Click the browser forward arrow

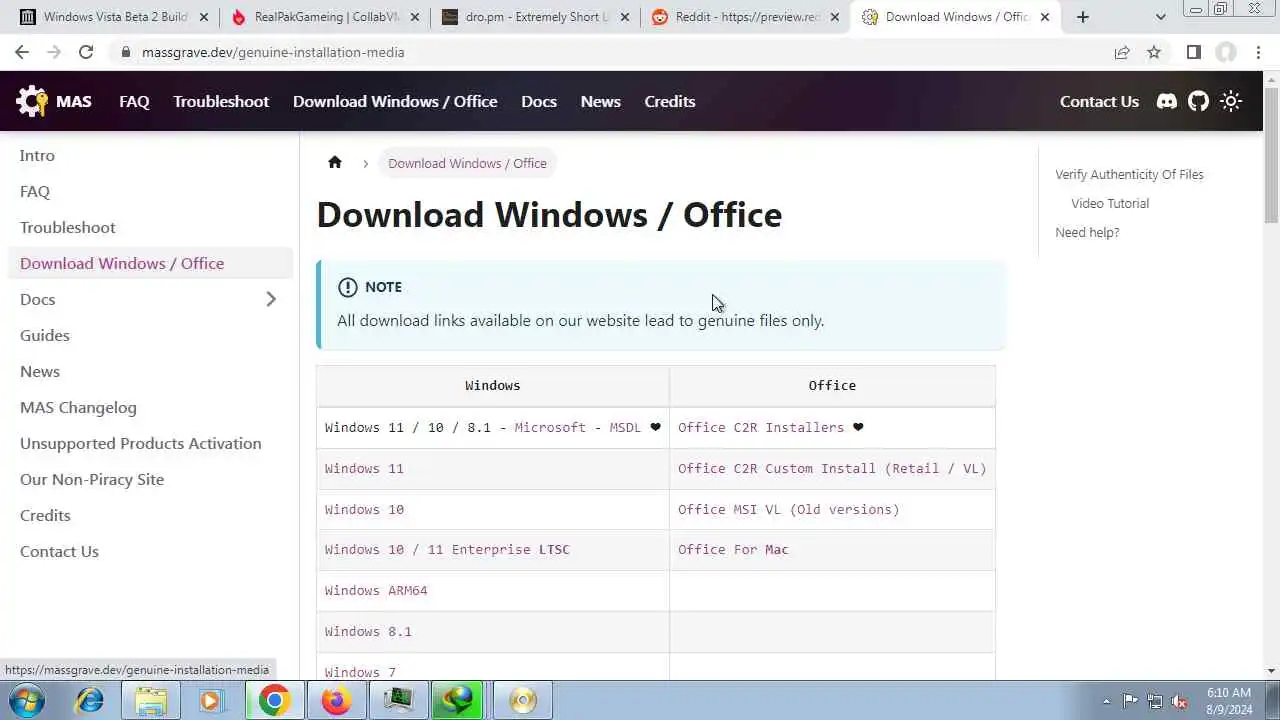pyautogui.click(x=54, y=52)
